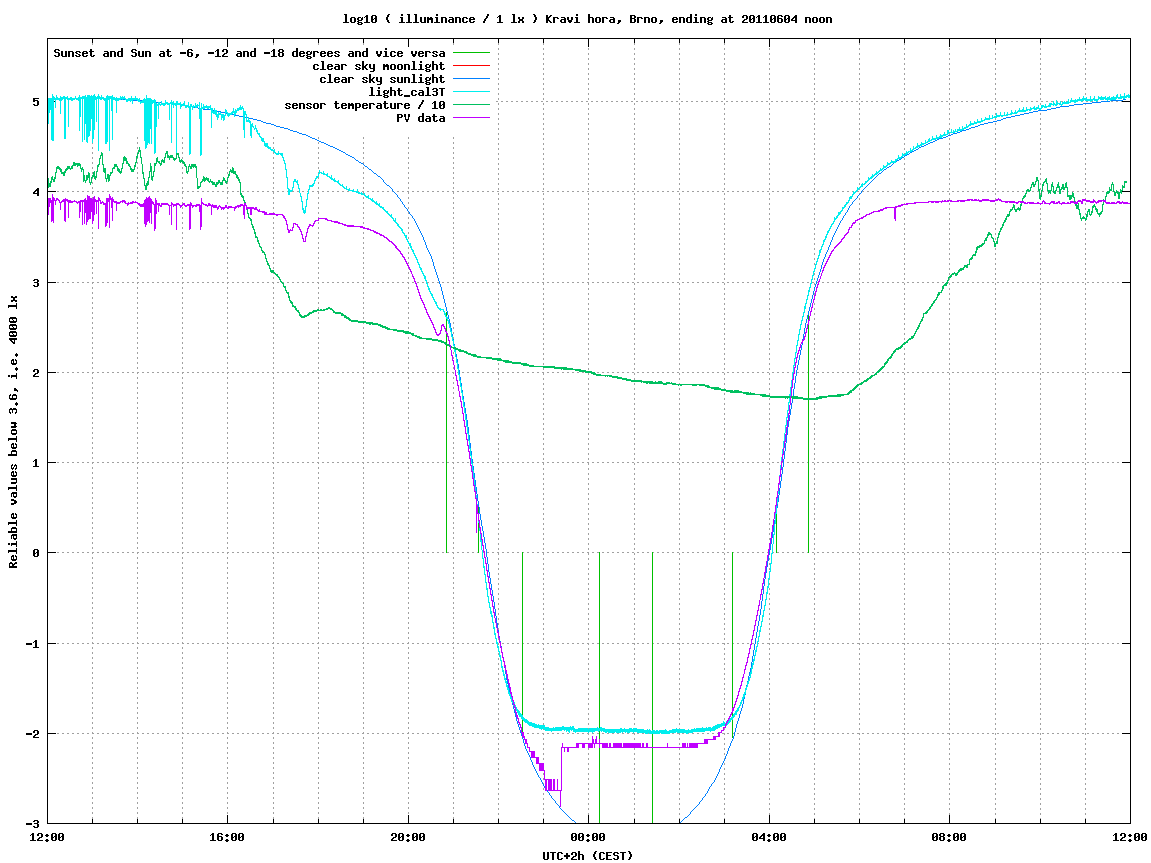
Task: Click the y-axis tick label 3
Action: tap(35, 283)
